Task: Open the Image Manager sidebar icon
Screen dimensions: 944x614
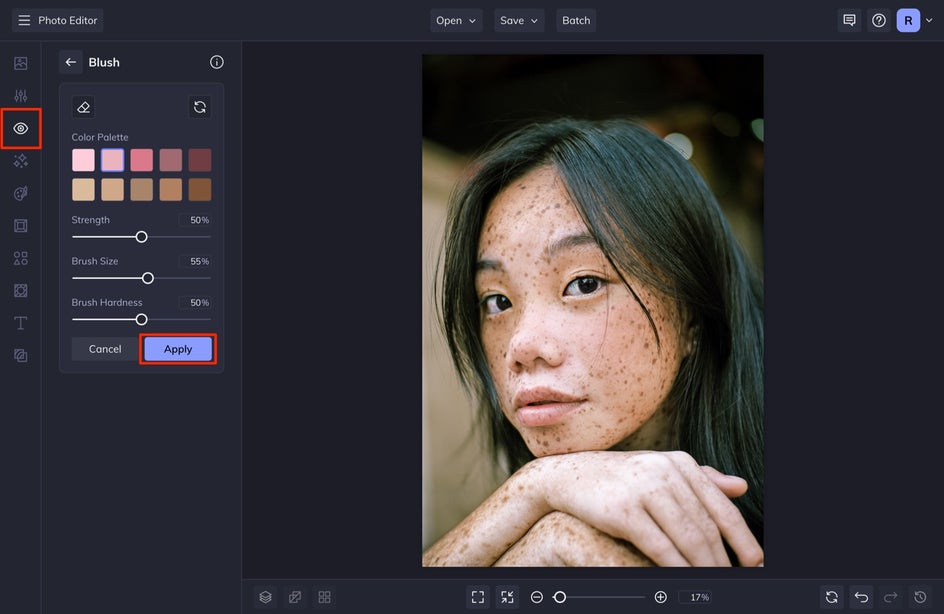Action: click(20, 63)
